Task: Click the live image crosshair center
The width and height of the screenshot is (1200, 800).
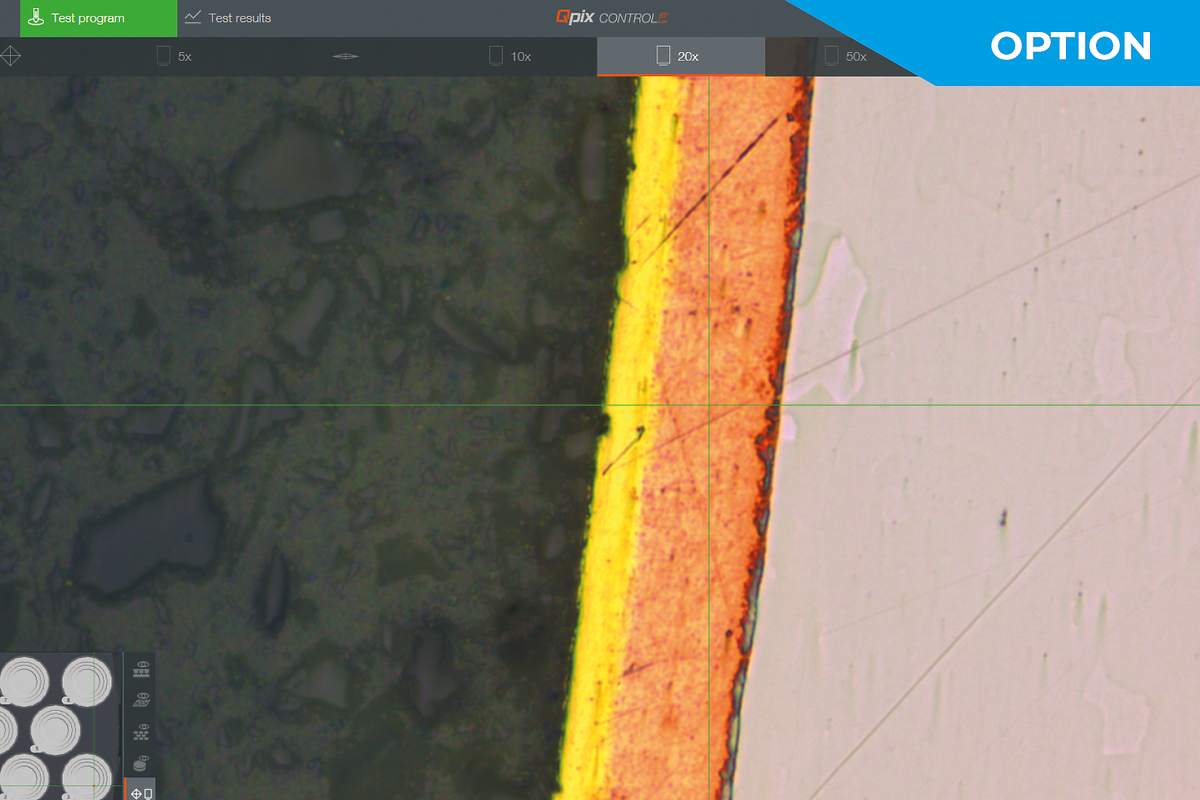Action: [708, 405]
